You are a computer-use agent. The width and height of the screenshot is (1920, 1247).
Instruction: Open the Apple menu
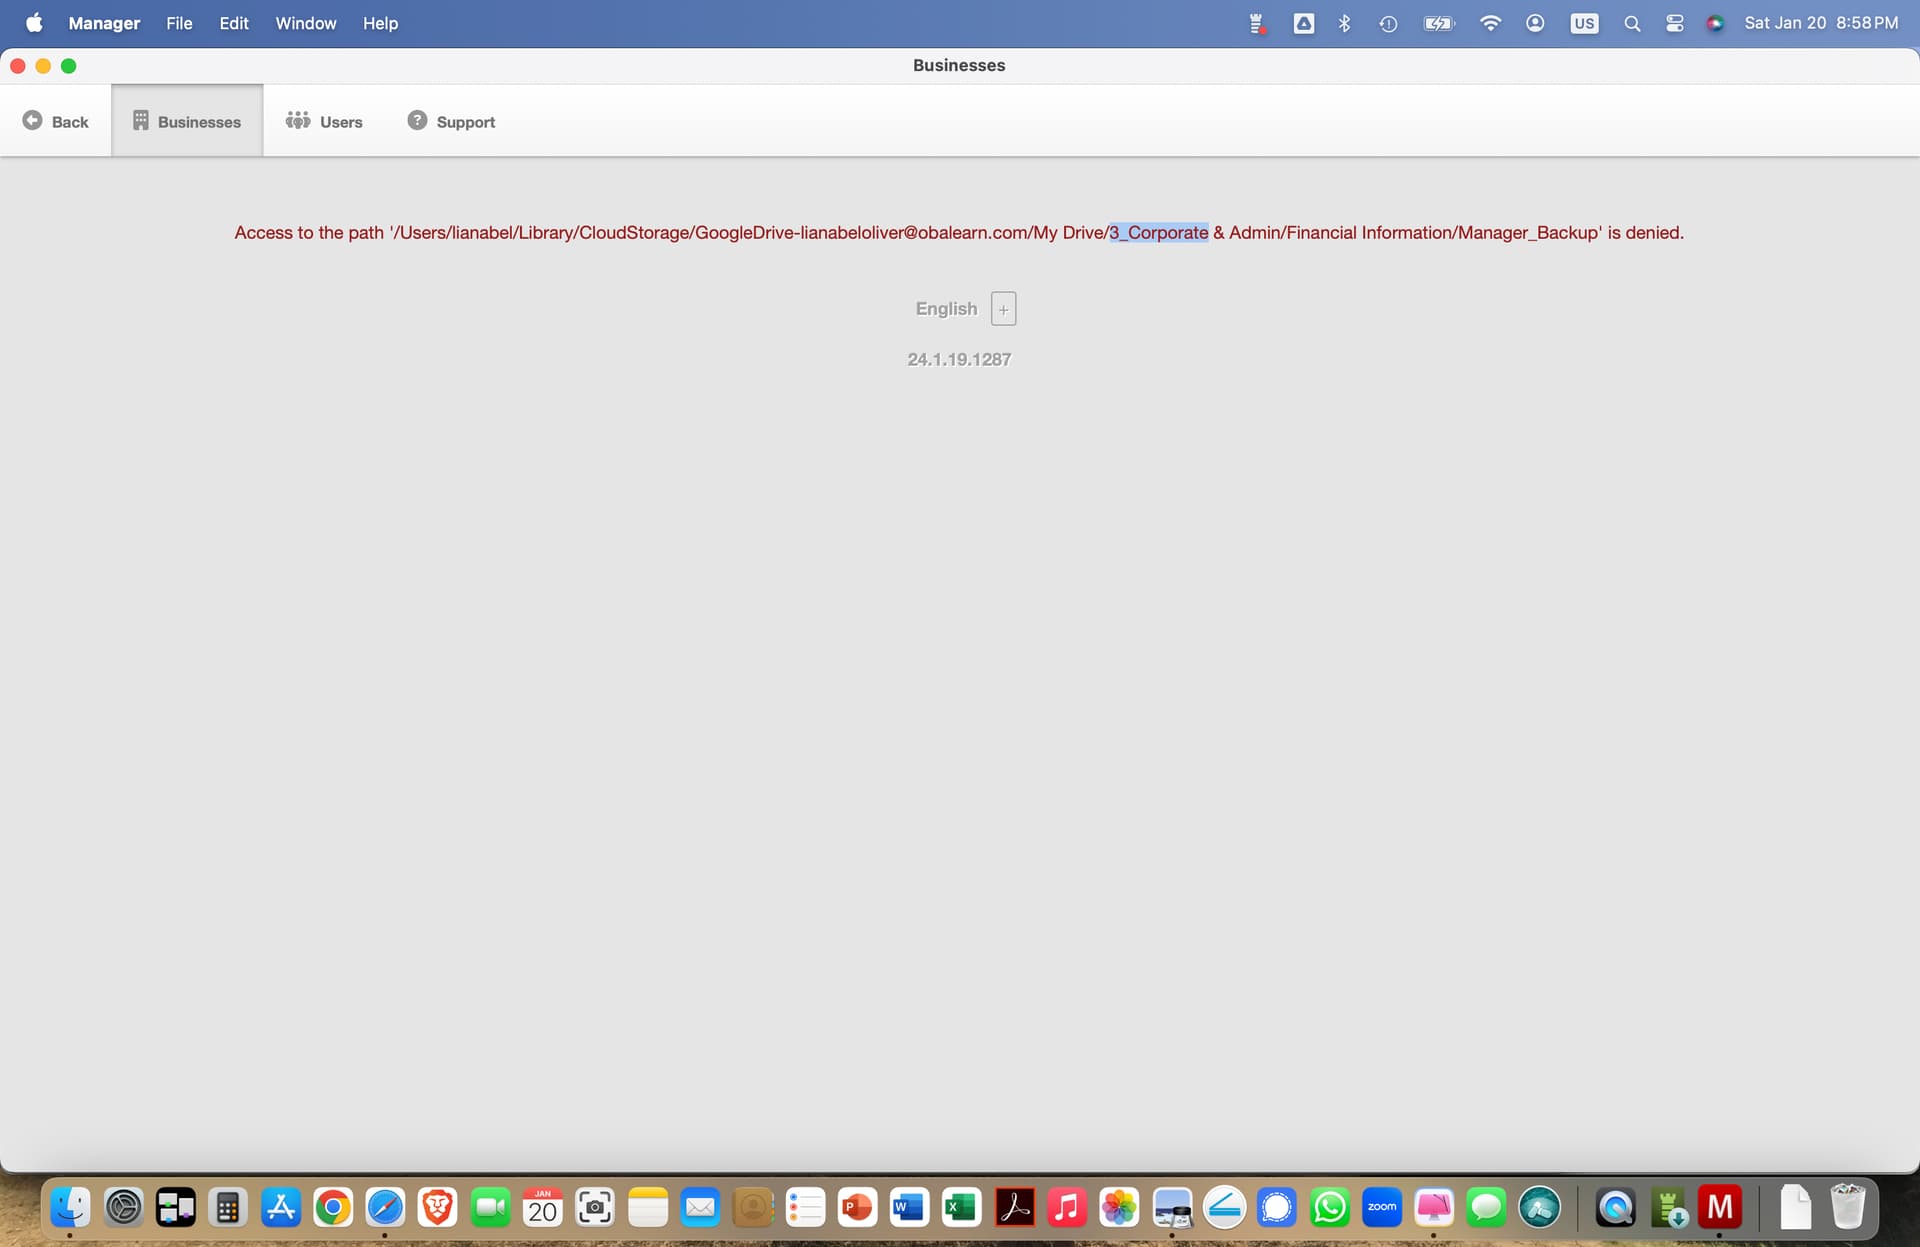(34, 23)
